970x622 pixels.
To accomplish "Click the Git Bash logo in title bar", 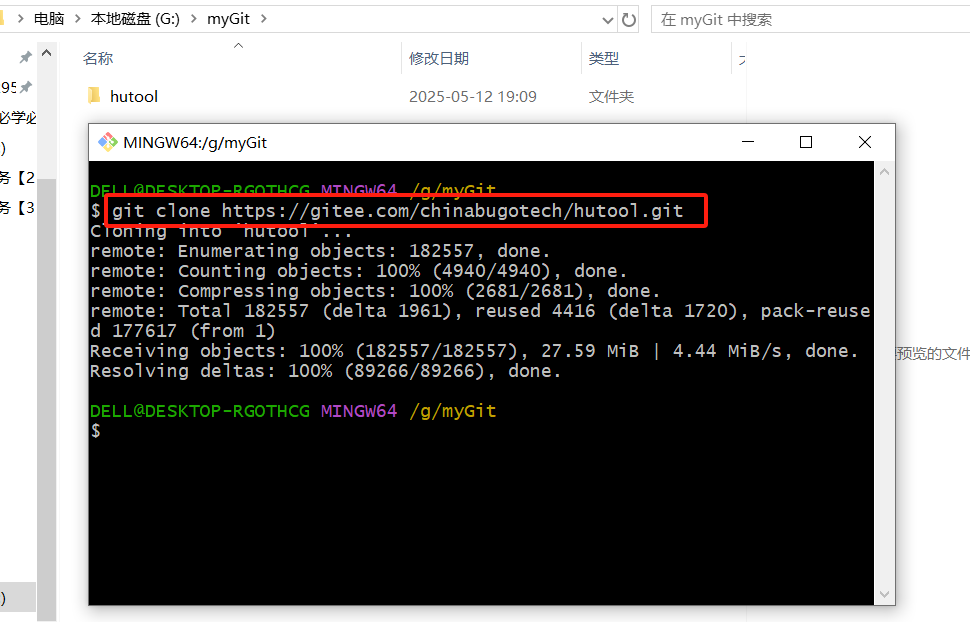I will 108,142.
